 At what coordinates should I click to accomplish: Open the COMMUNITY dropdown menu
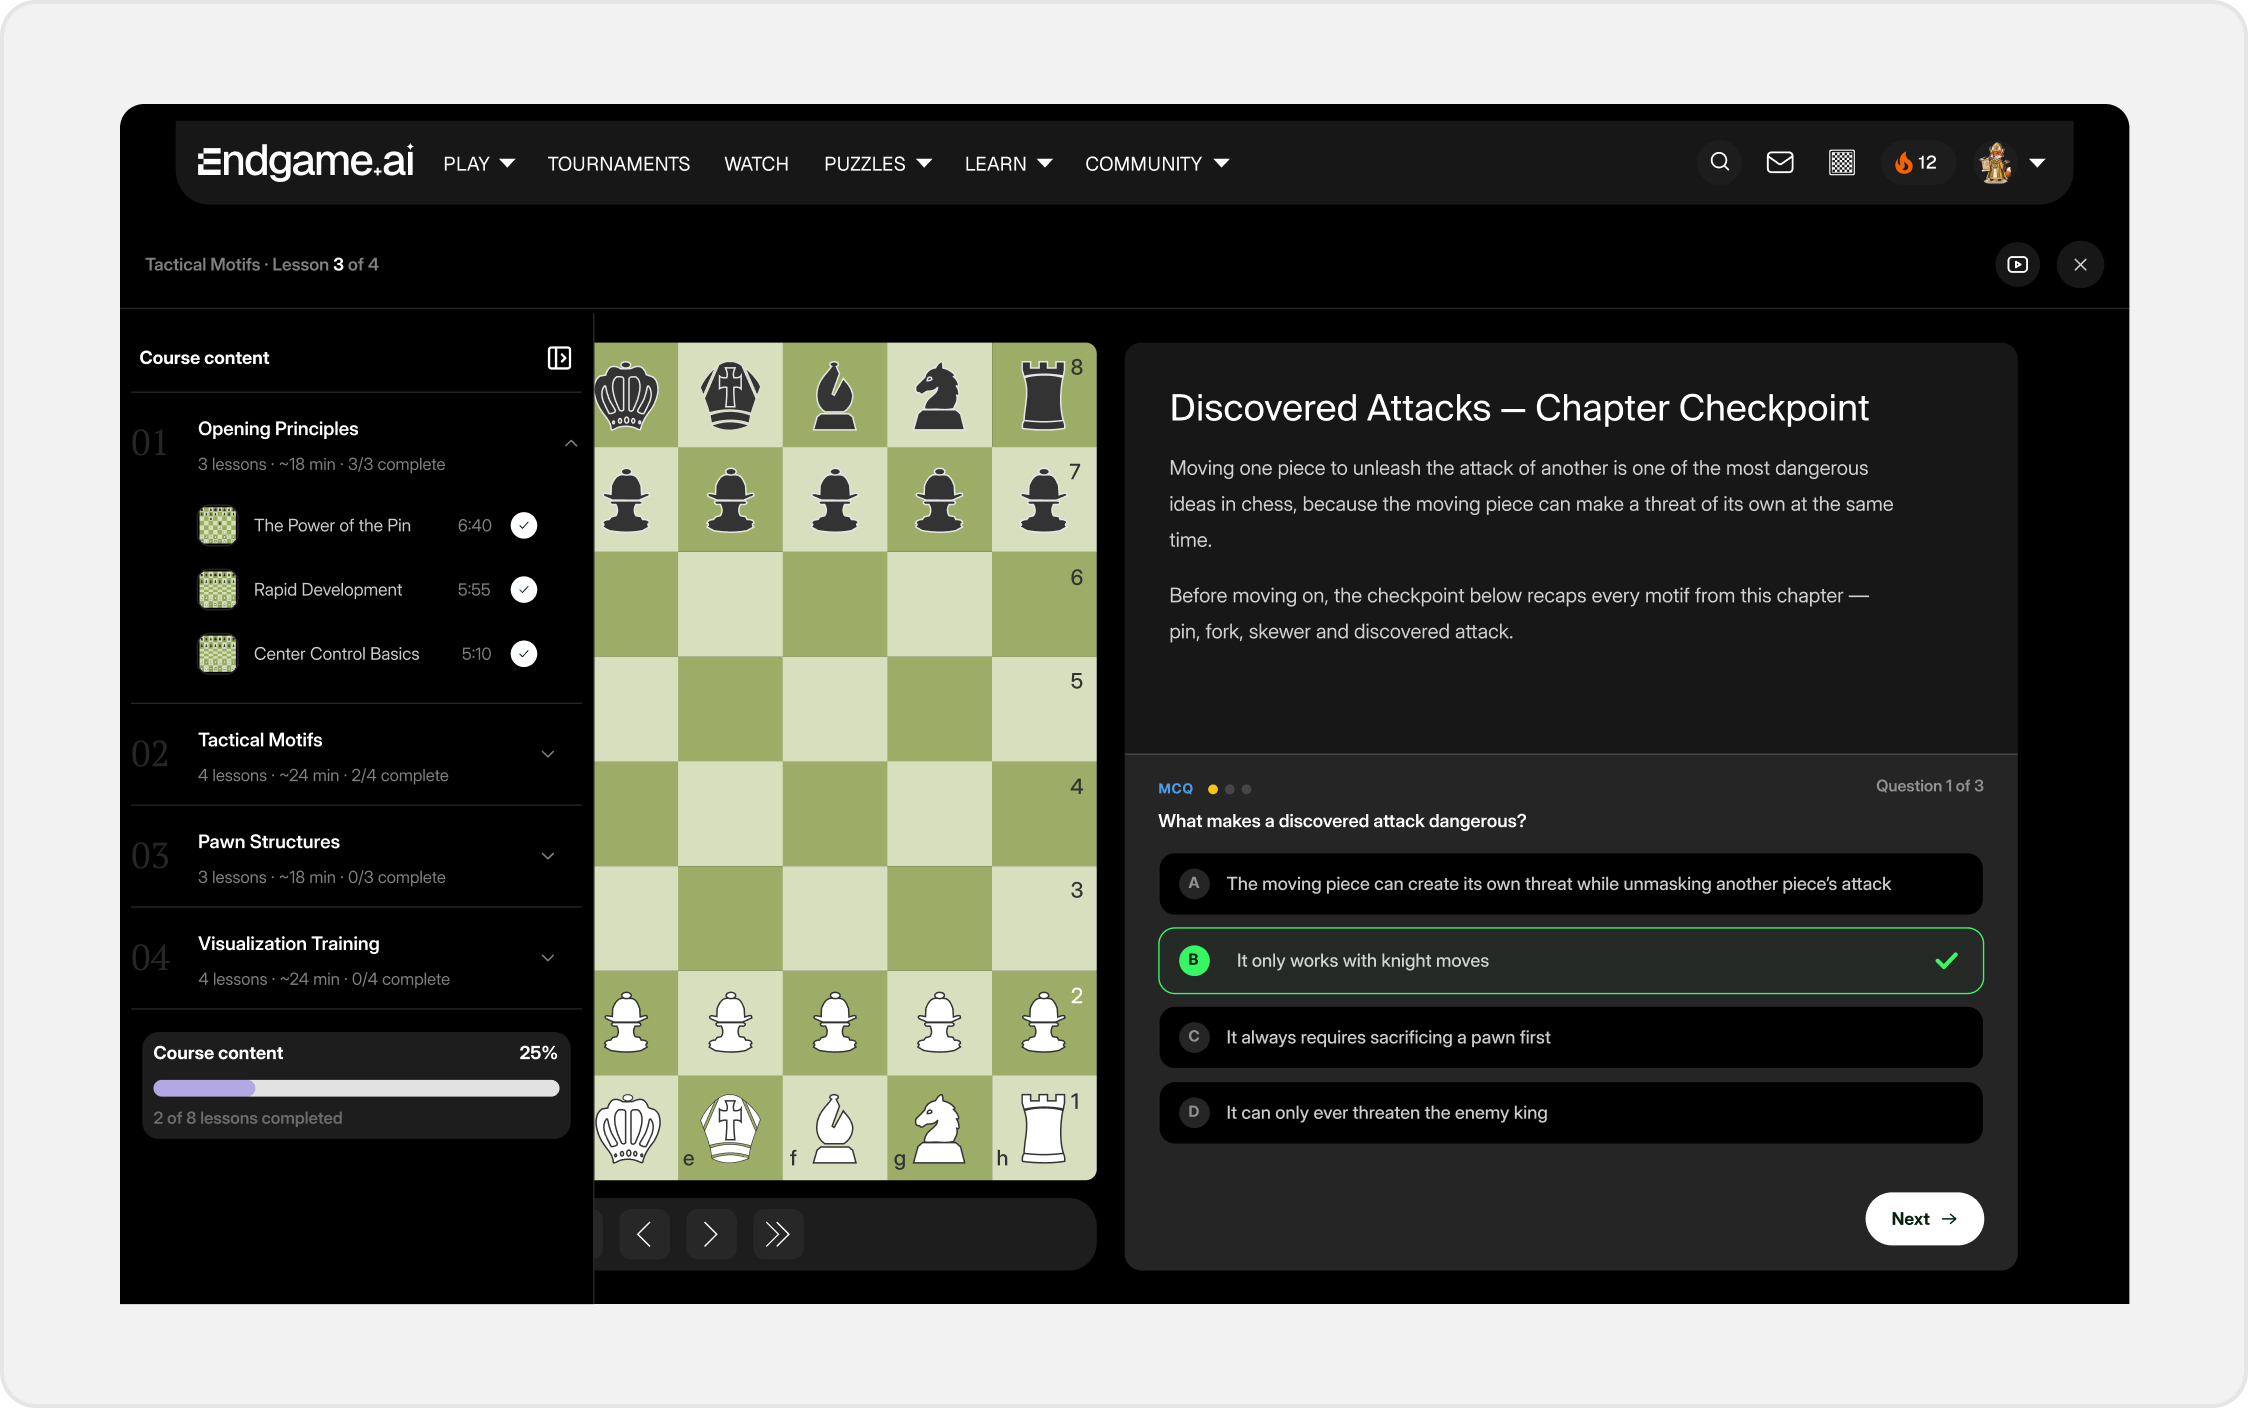coord(1157,164)
